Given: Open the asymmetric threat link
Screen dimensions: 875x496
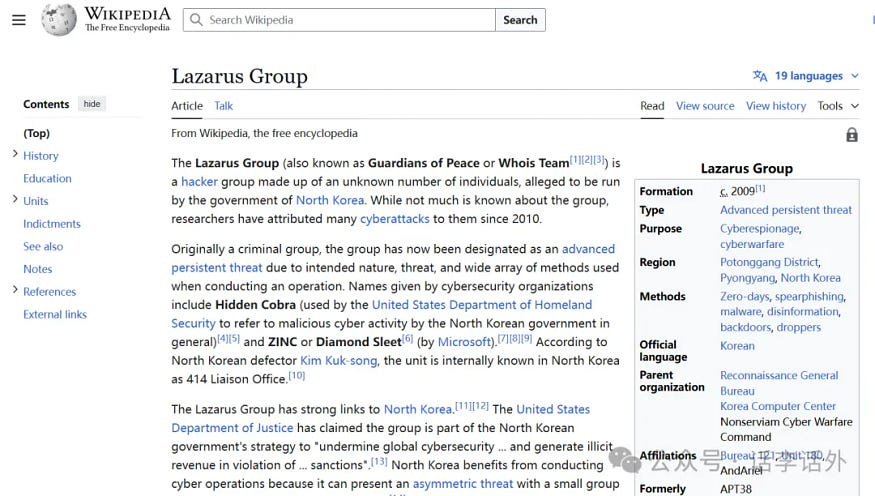Looking at the screenshot, I should click(x=463, y=484).
